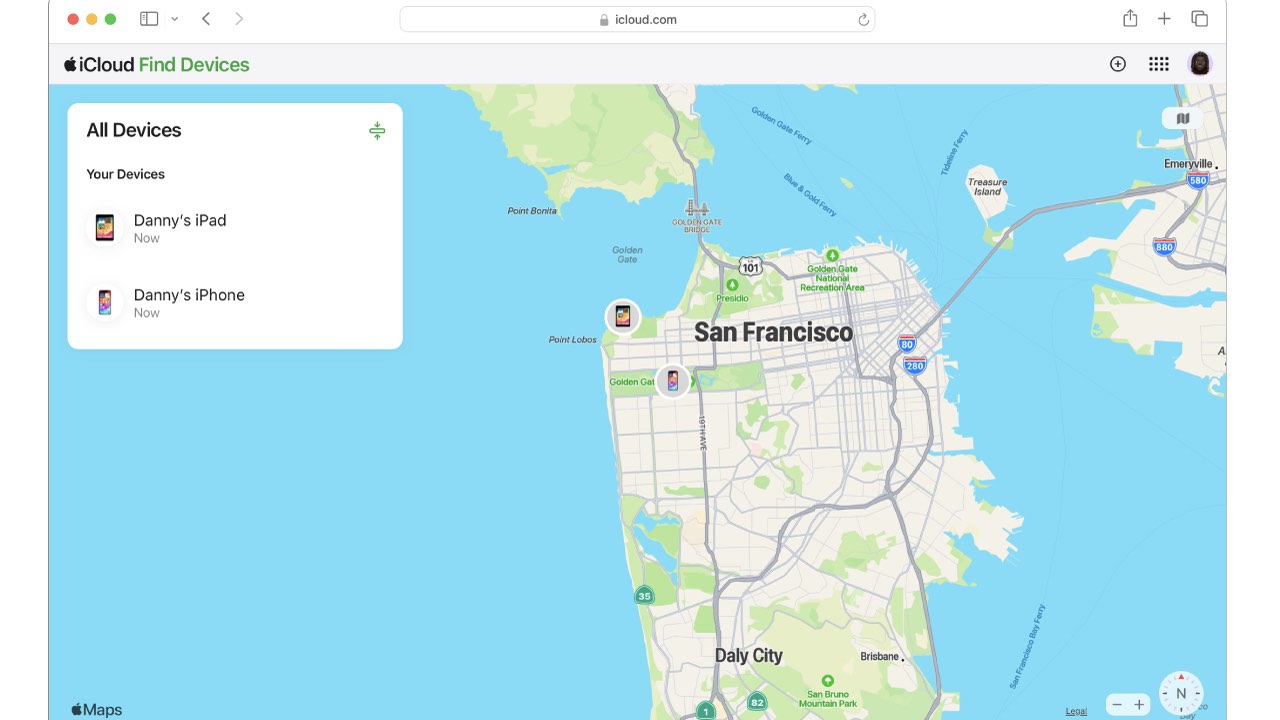The image size is (1280, 720).
Task: Click the Interstate 280 shield
Action: 915,366
